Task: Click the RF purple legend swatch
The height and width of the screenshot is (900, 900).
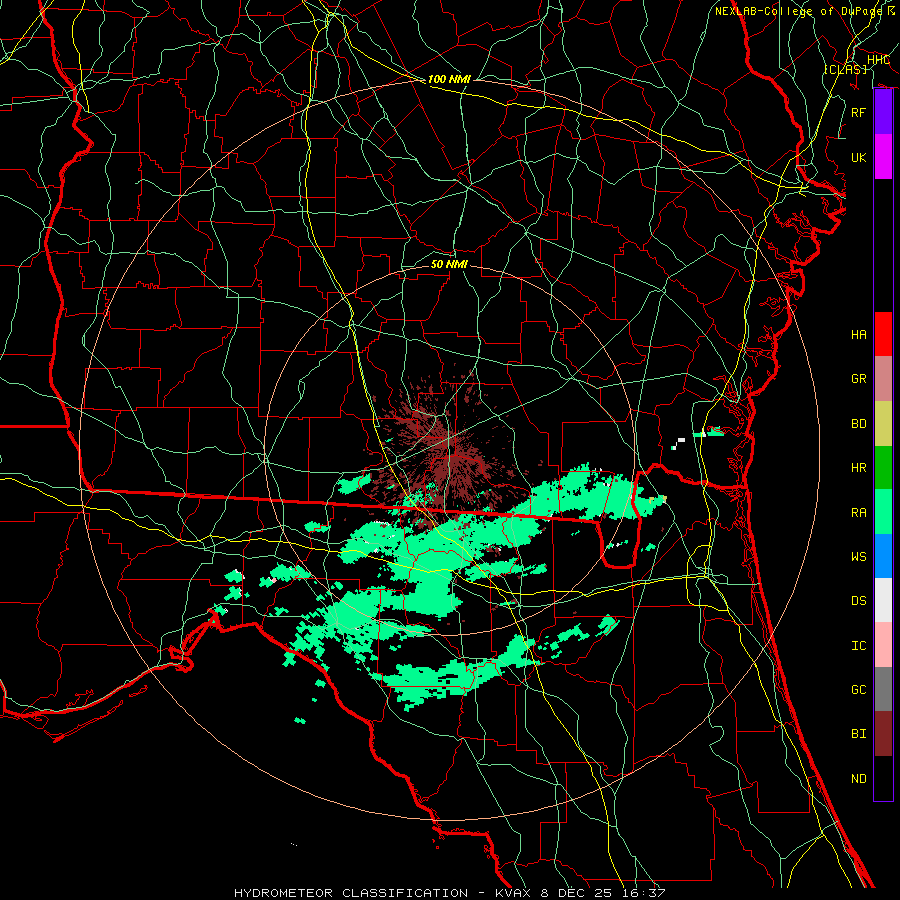Action: (883, 112)
